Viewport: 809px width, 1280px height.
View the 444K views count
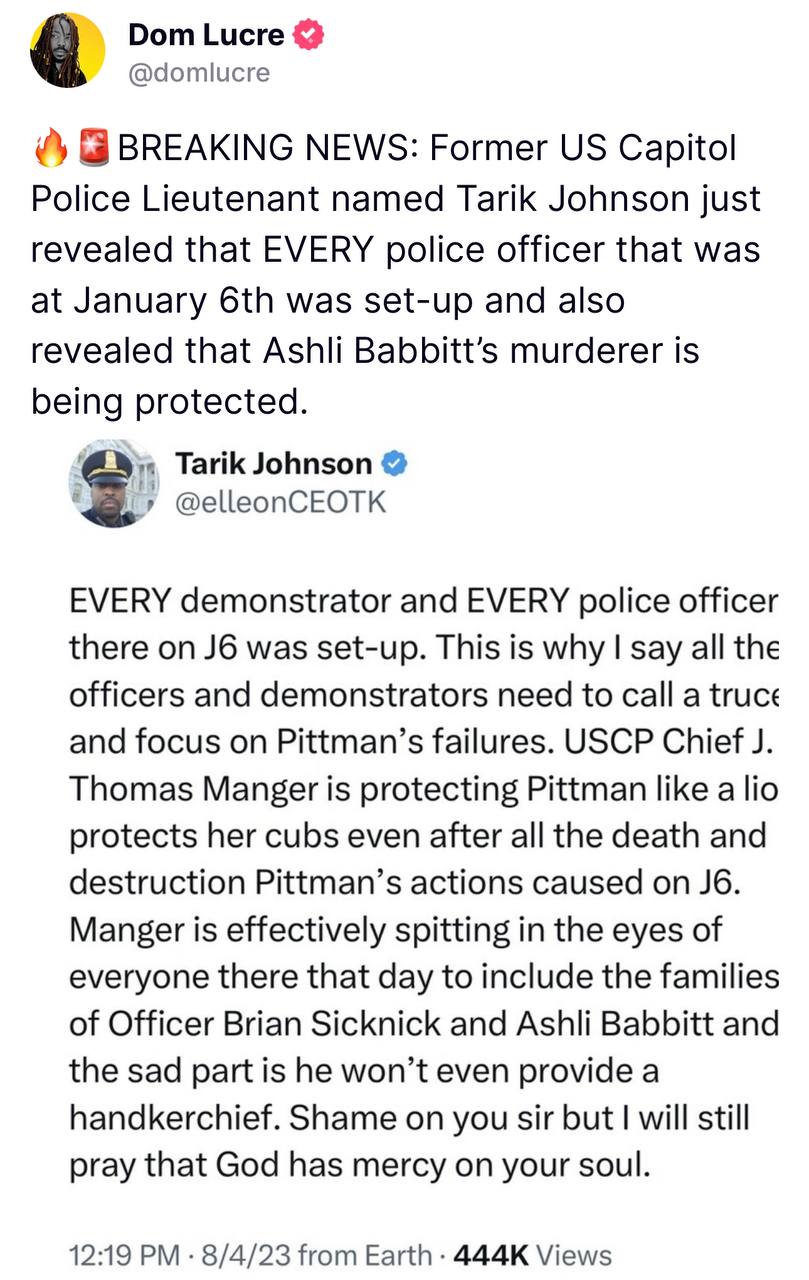point(492,1254)
